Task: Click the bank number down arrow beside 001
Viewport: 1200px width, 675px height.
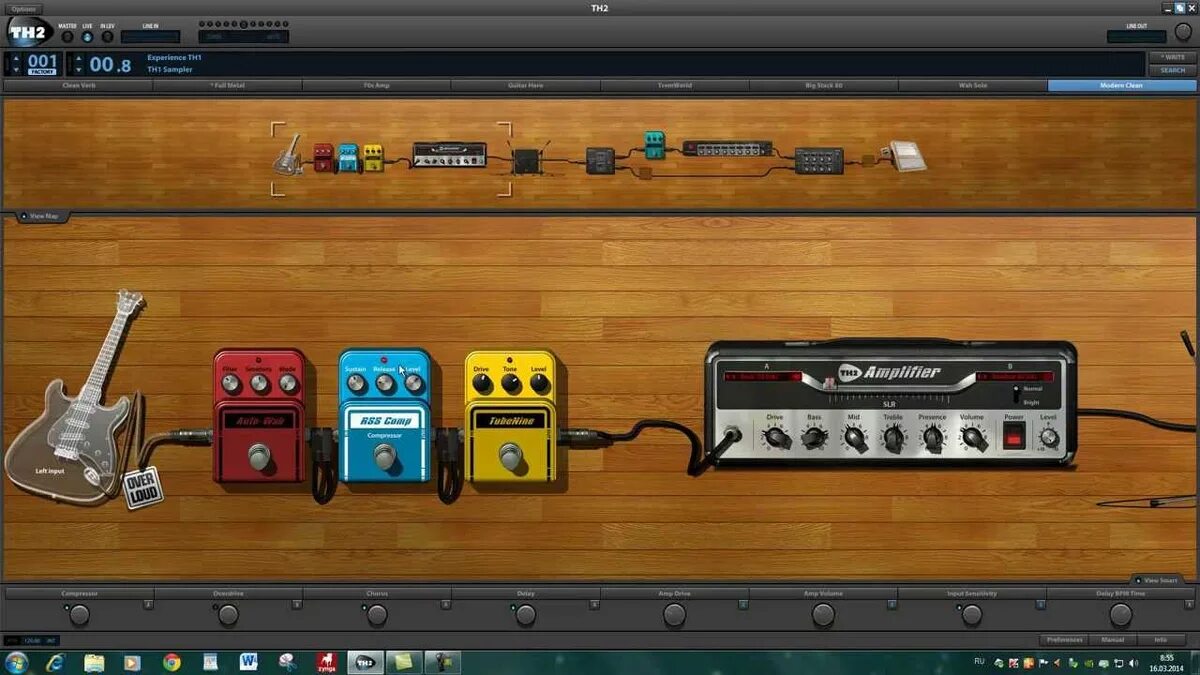Action: pyautogui.click(x=15, y=70)
